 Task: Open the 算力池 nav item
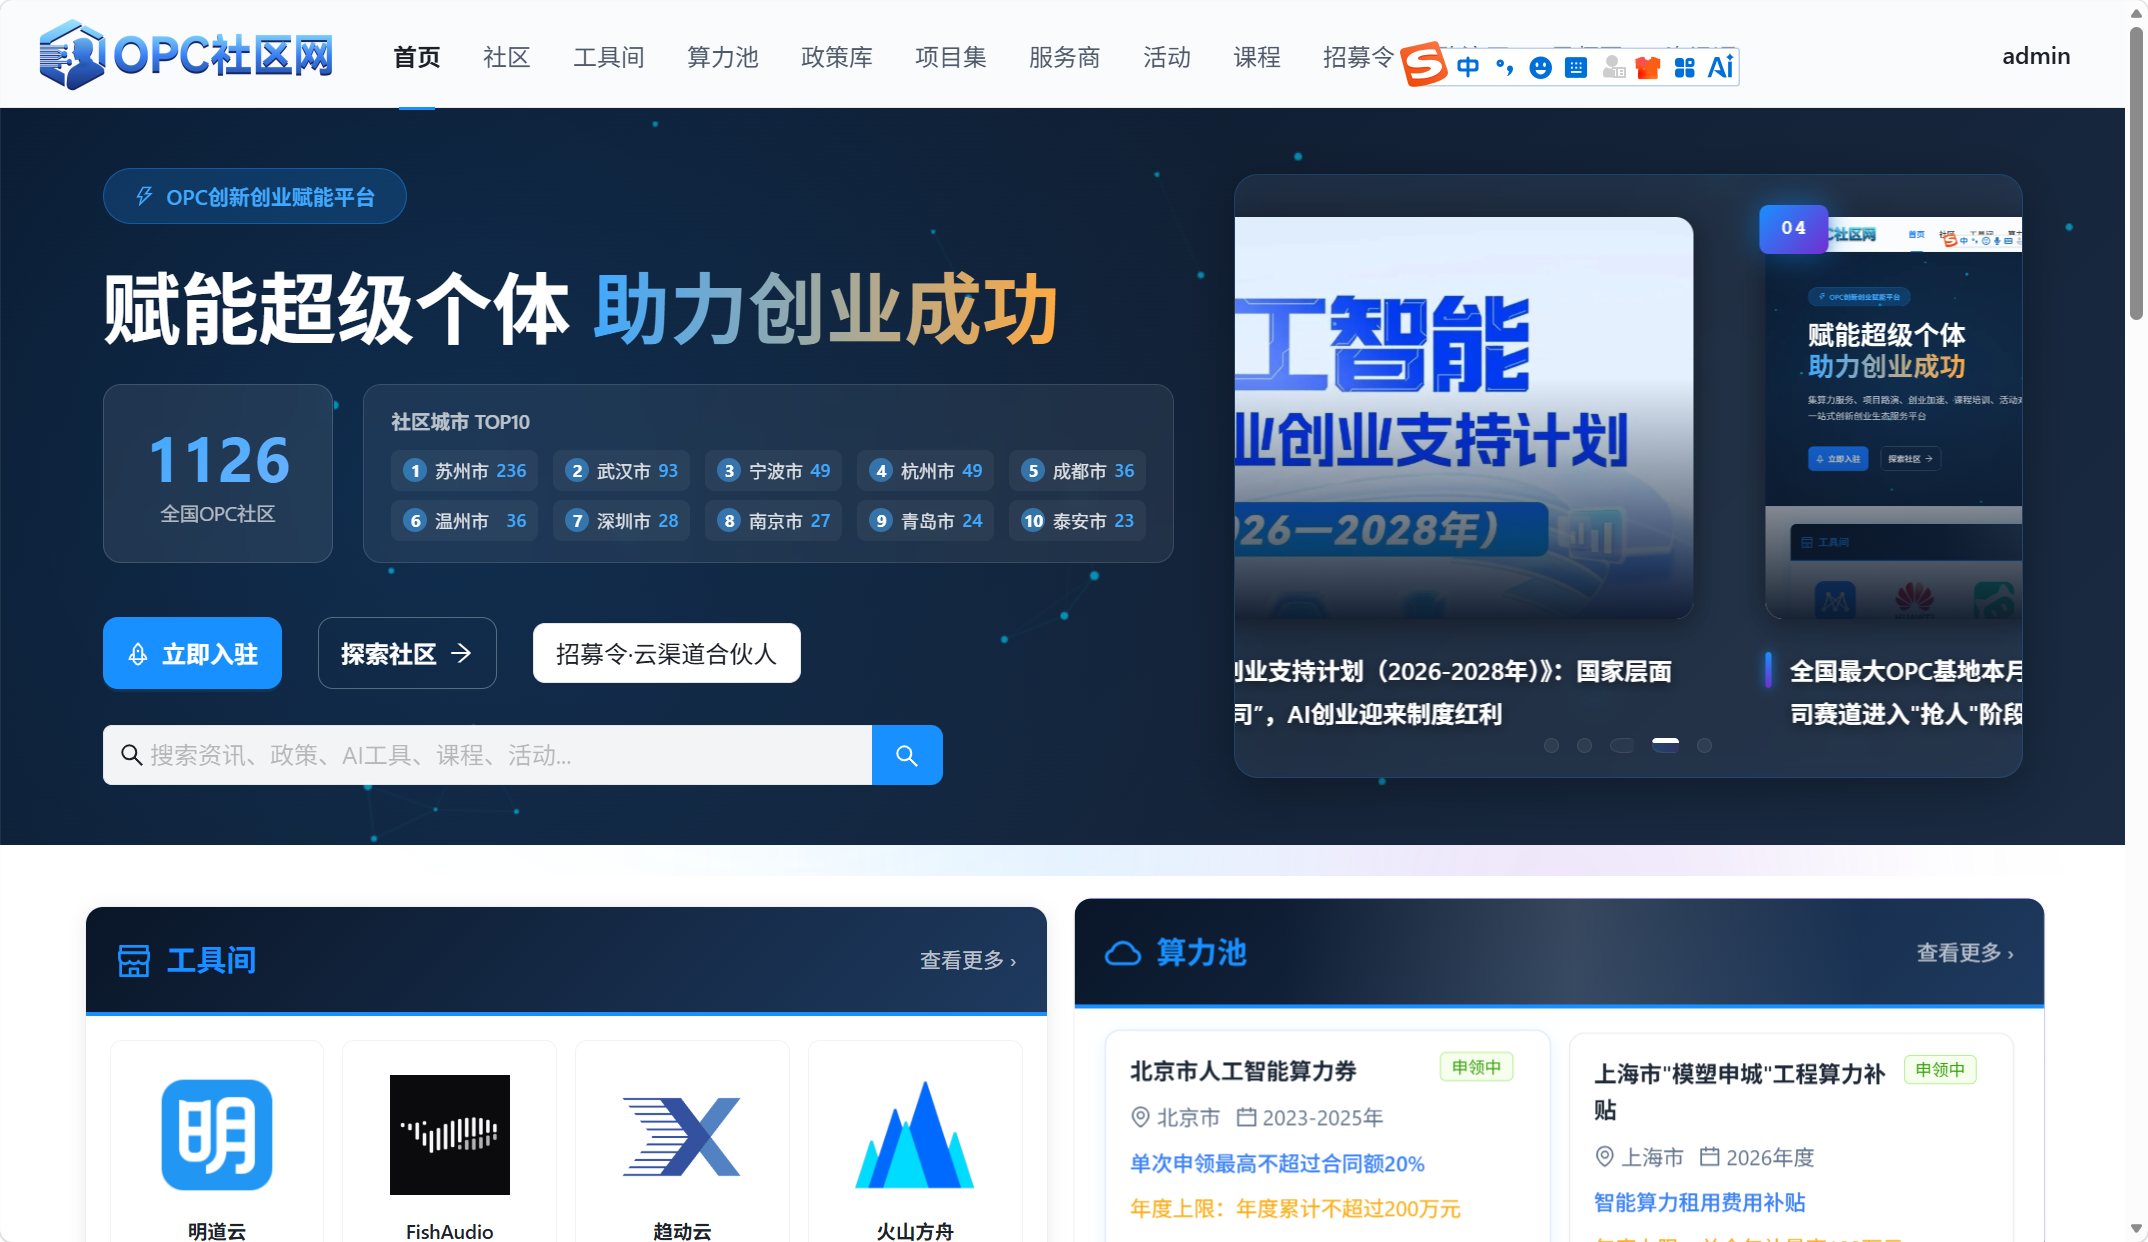pyautogui.click(x=723, y=57)
